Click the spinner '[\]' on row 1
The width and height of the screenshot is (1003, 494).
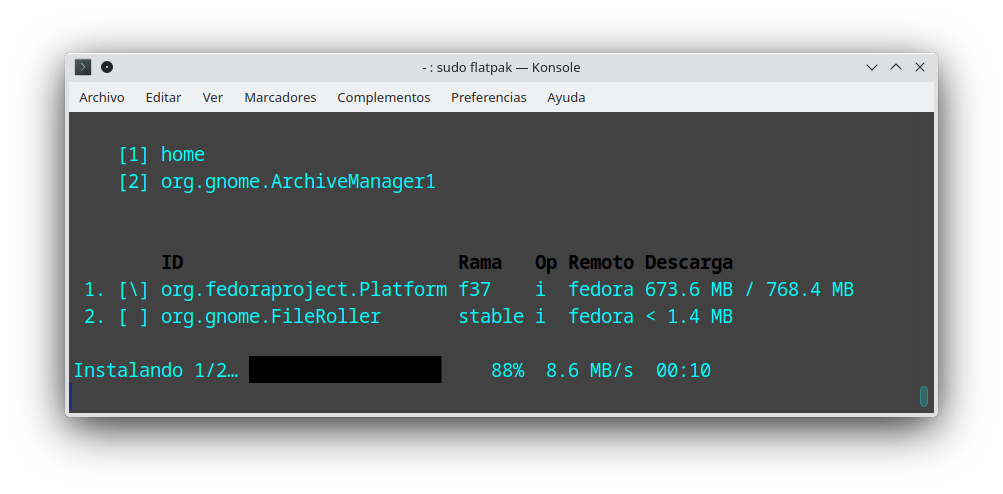(x=134, y=290)
